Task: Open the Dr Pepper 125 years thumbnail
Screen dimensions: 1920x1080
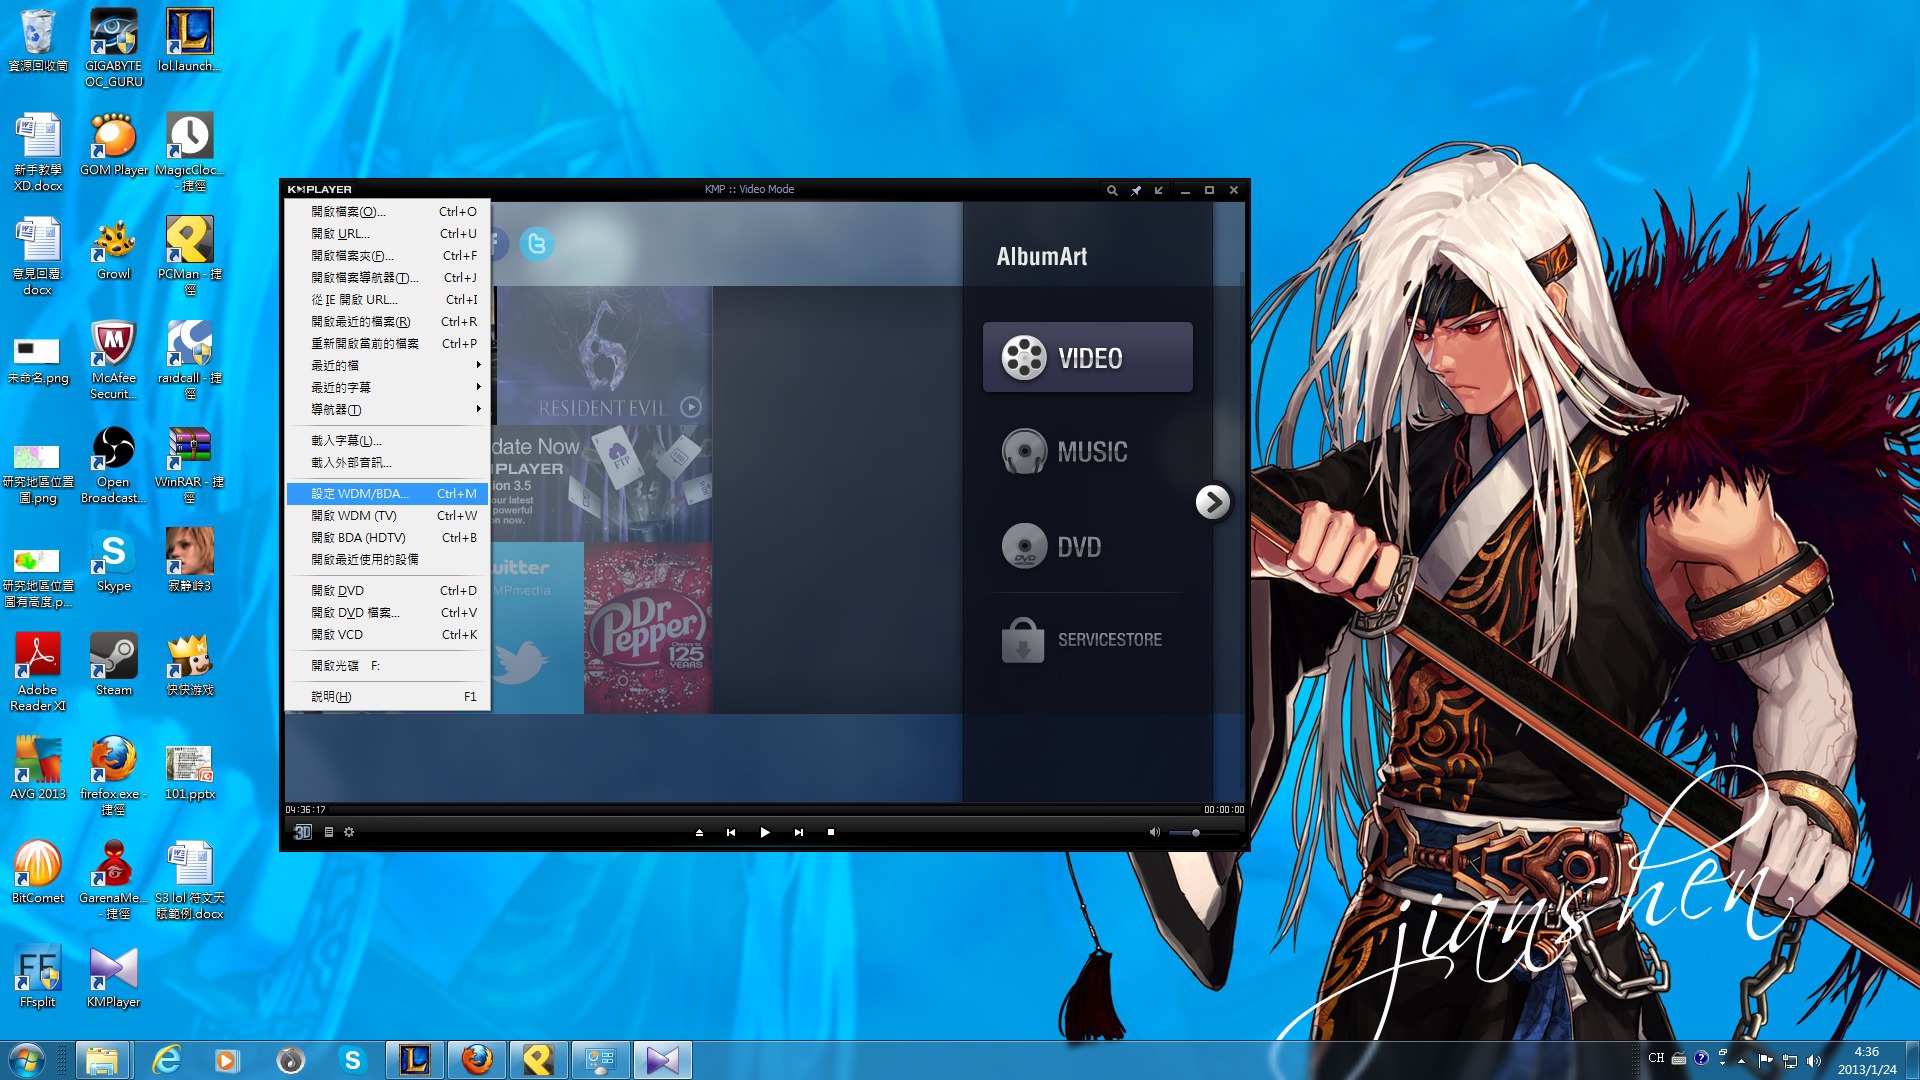Action: pos(648,628)
